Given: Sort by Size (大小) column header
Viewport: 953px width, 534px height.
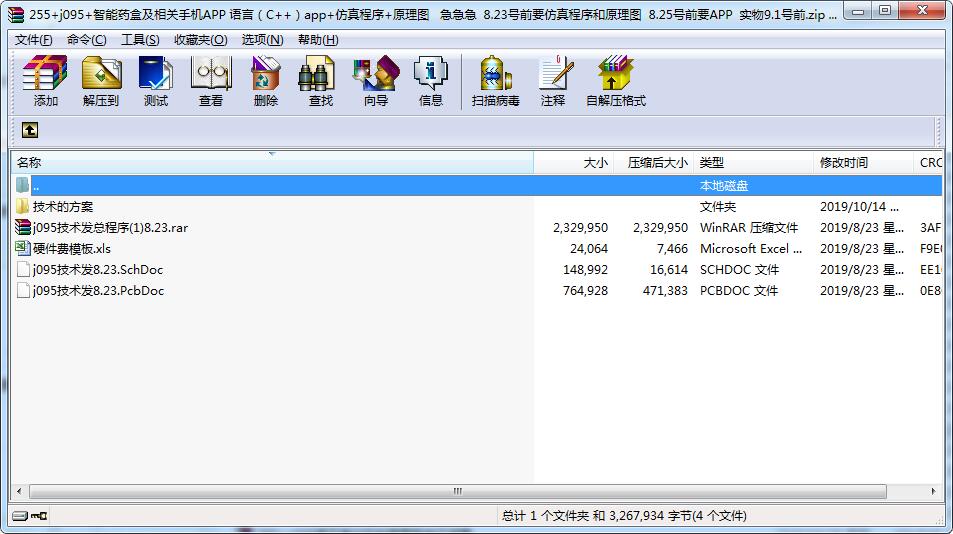Looking at the screenshot, I should (573, 162).
